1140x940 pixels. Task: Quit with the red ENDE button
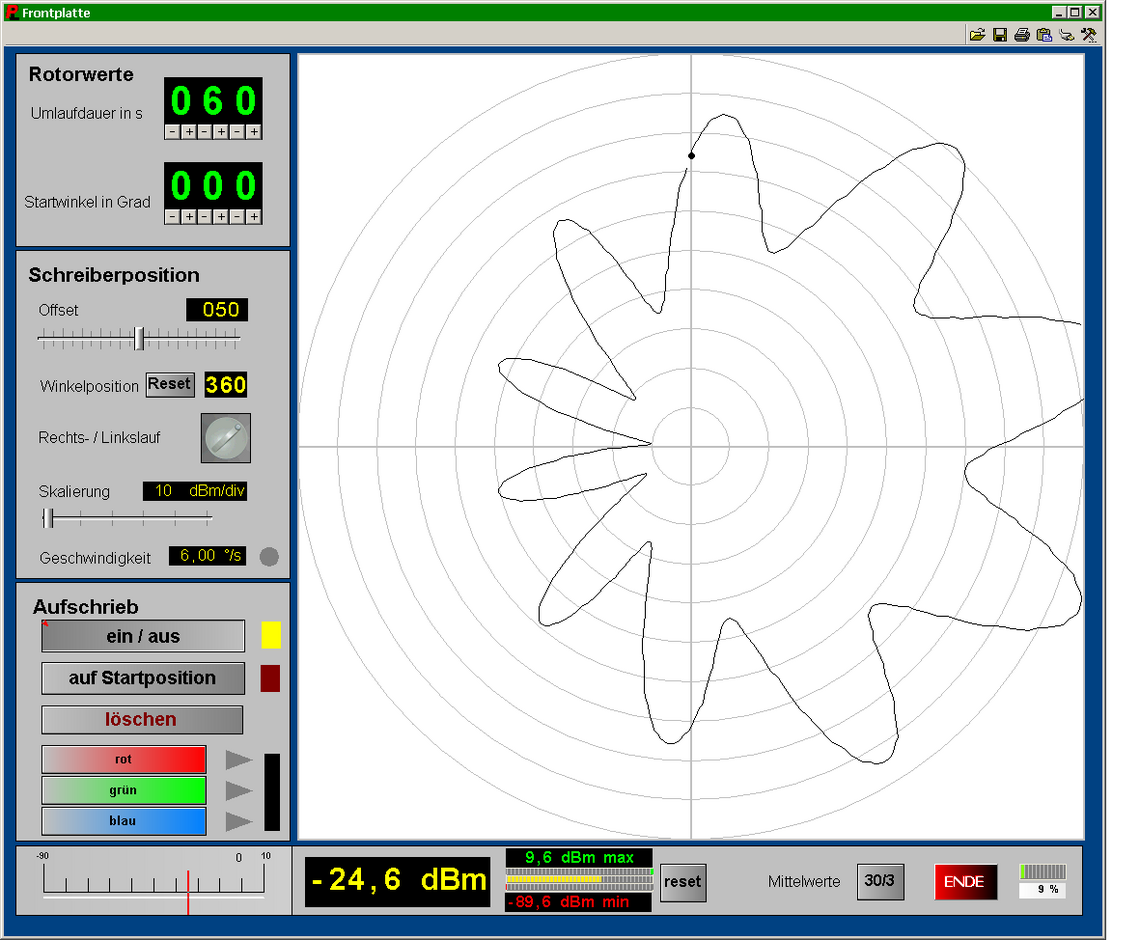coord(965,882)
